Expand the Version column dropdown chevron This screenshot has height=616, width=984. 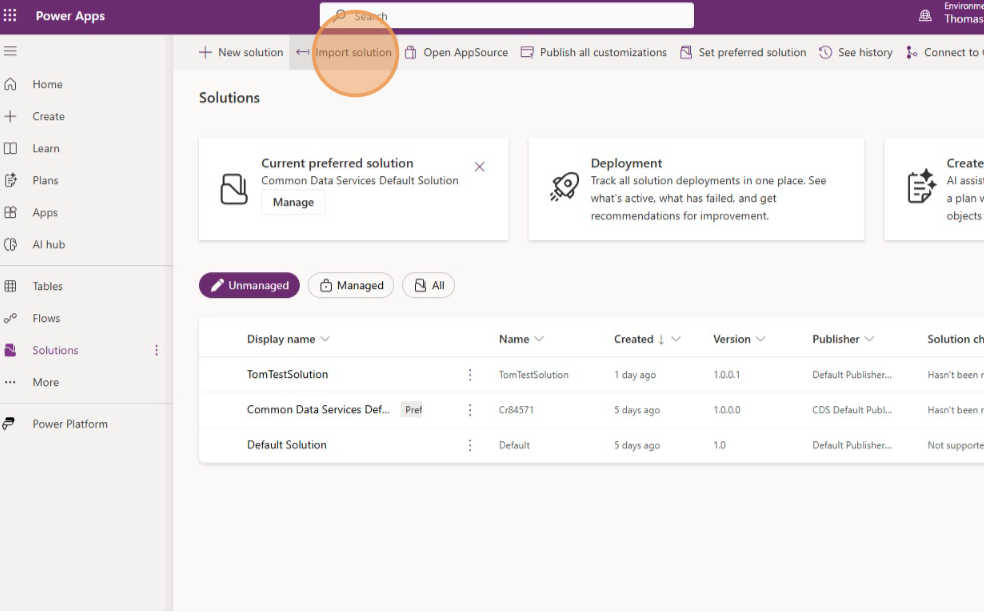[x=761, y=339]
